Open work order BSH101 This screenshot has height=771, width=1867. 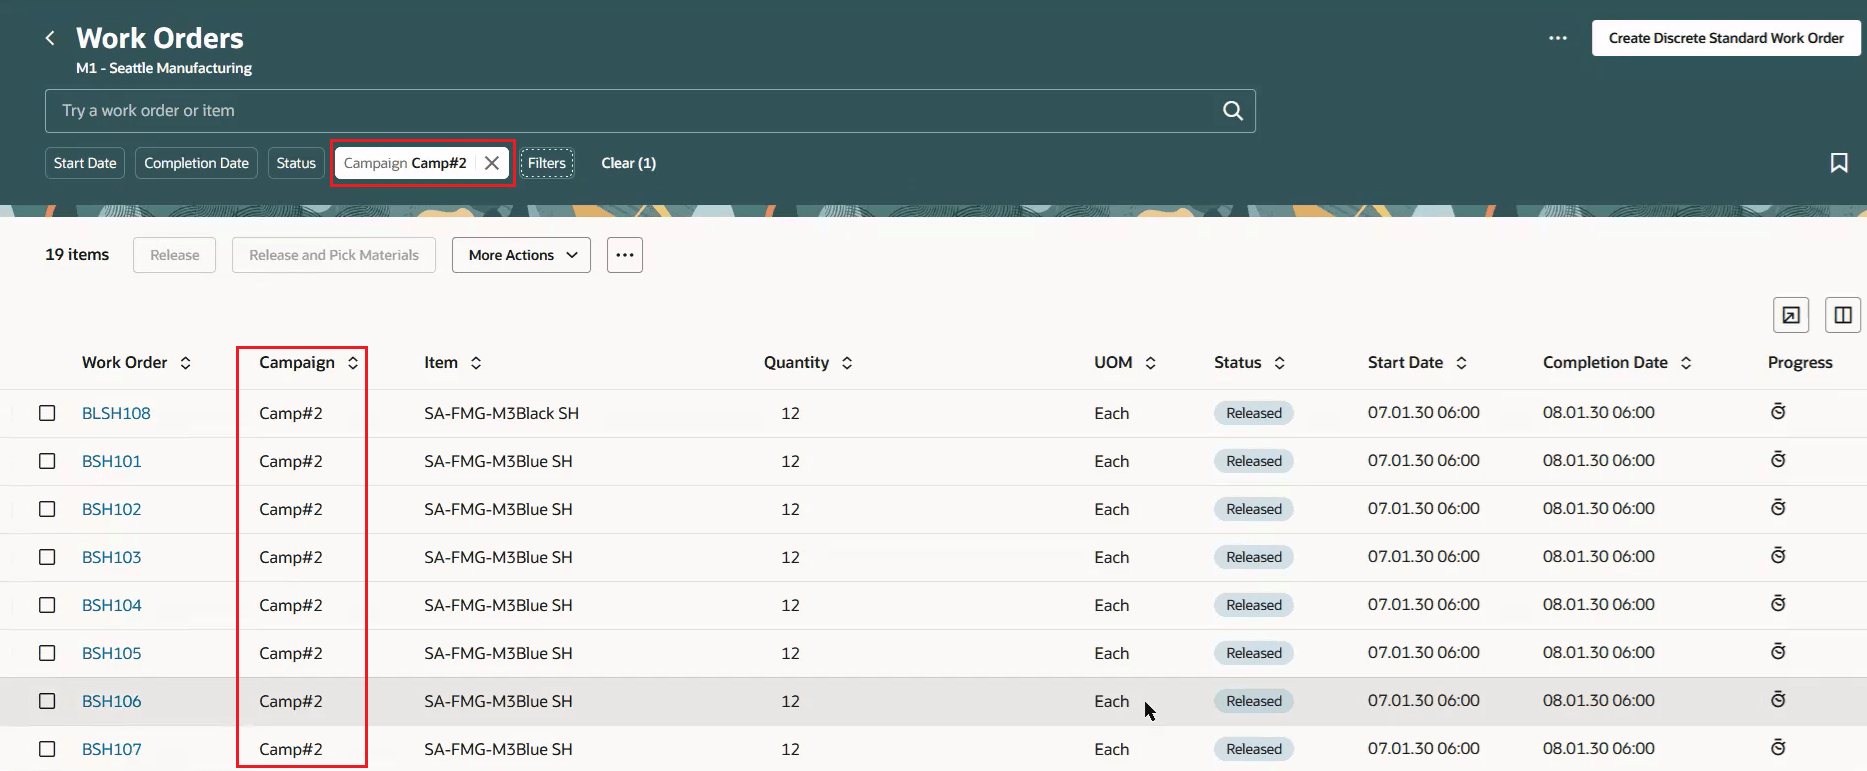(x=112, y=461)
